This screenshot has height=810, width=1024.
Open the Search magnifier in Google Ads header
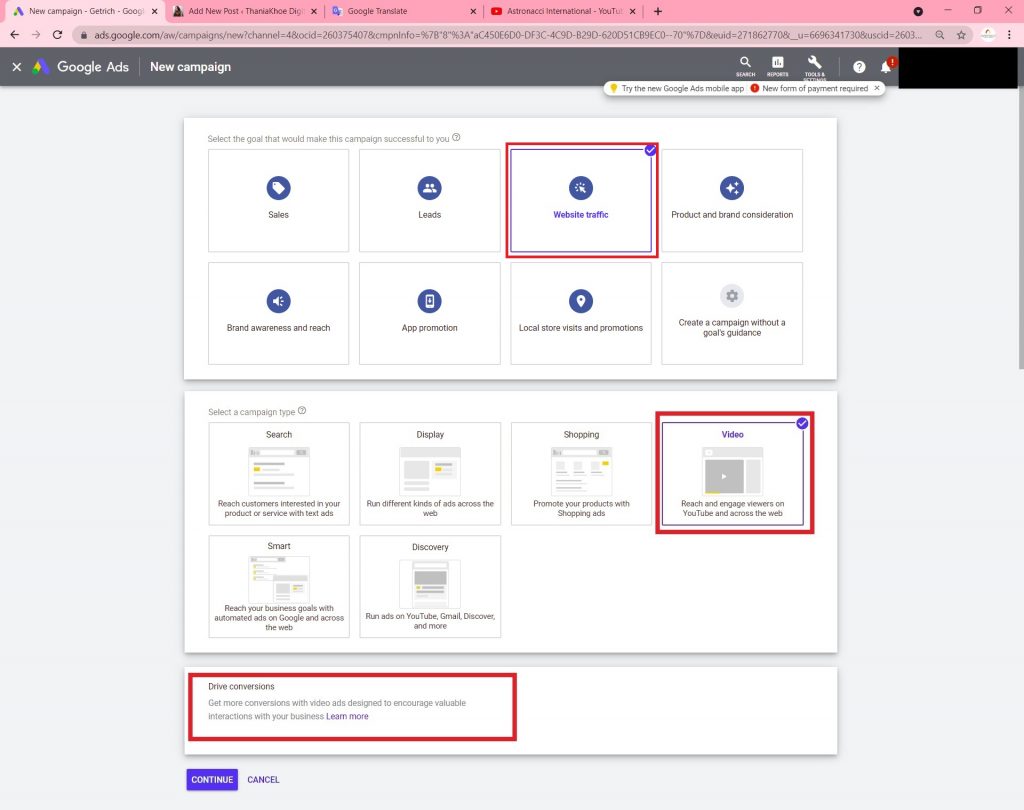tap(745, 63)
